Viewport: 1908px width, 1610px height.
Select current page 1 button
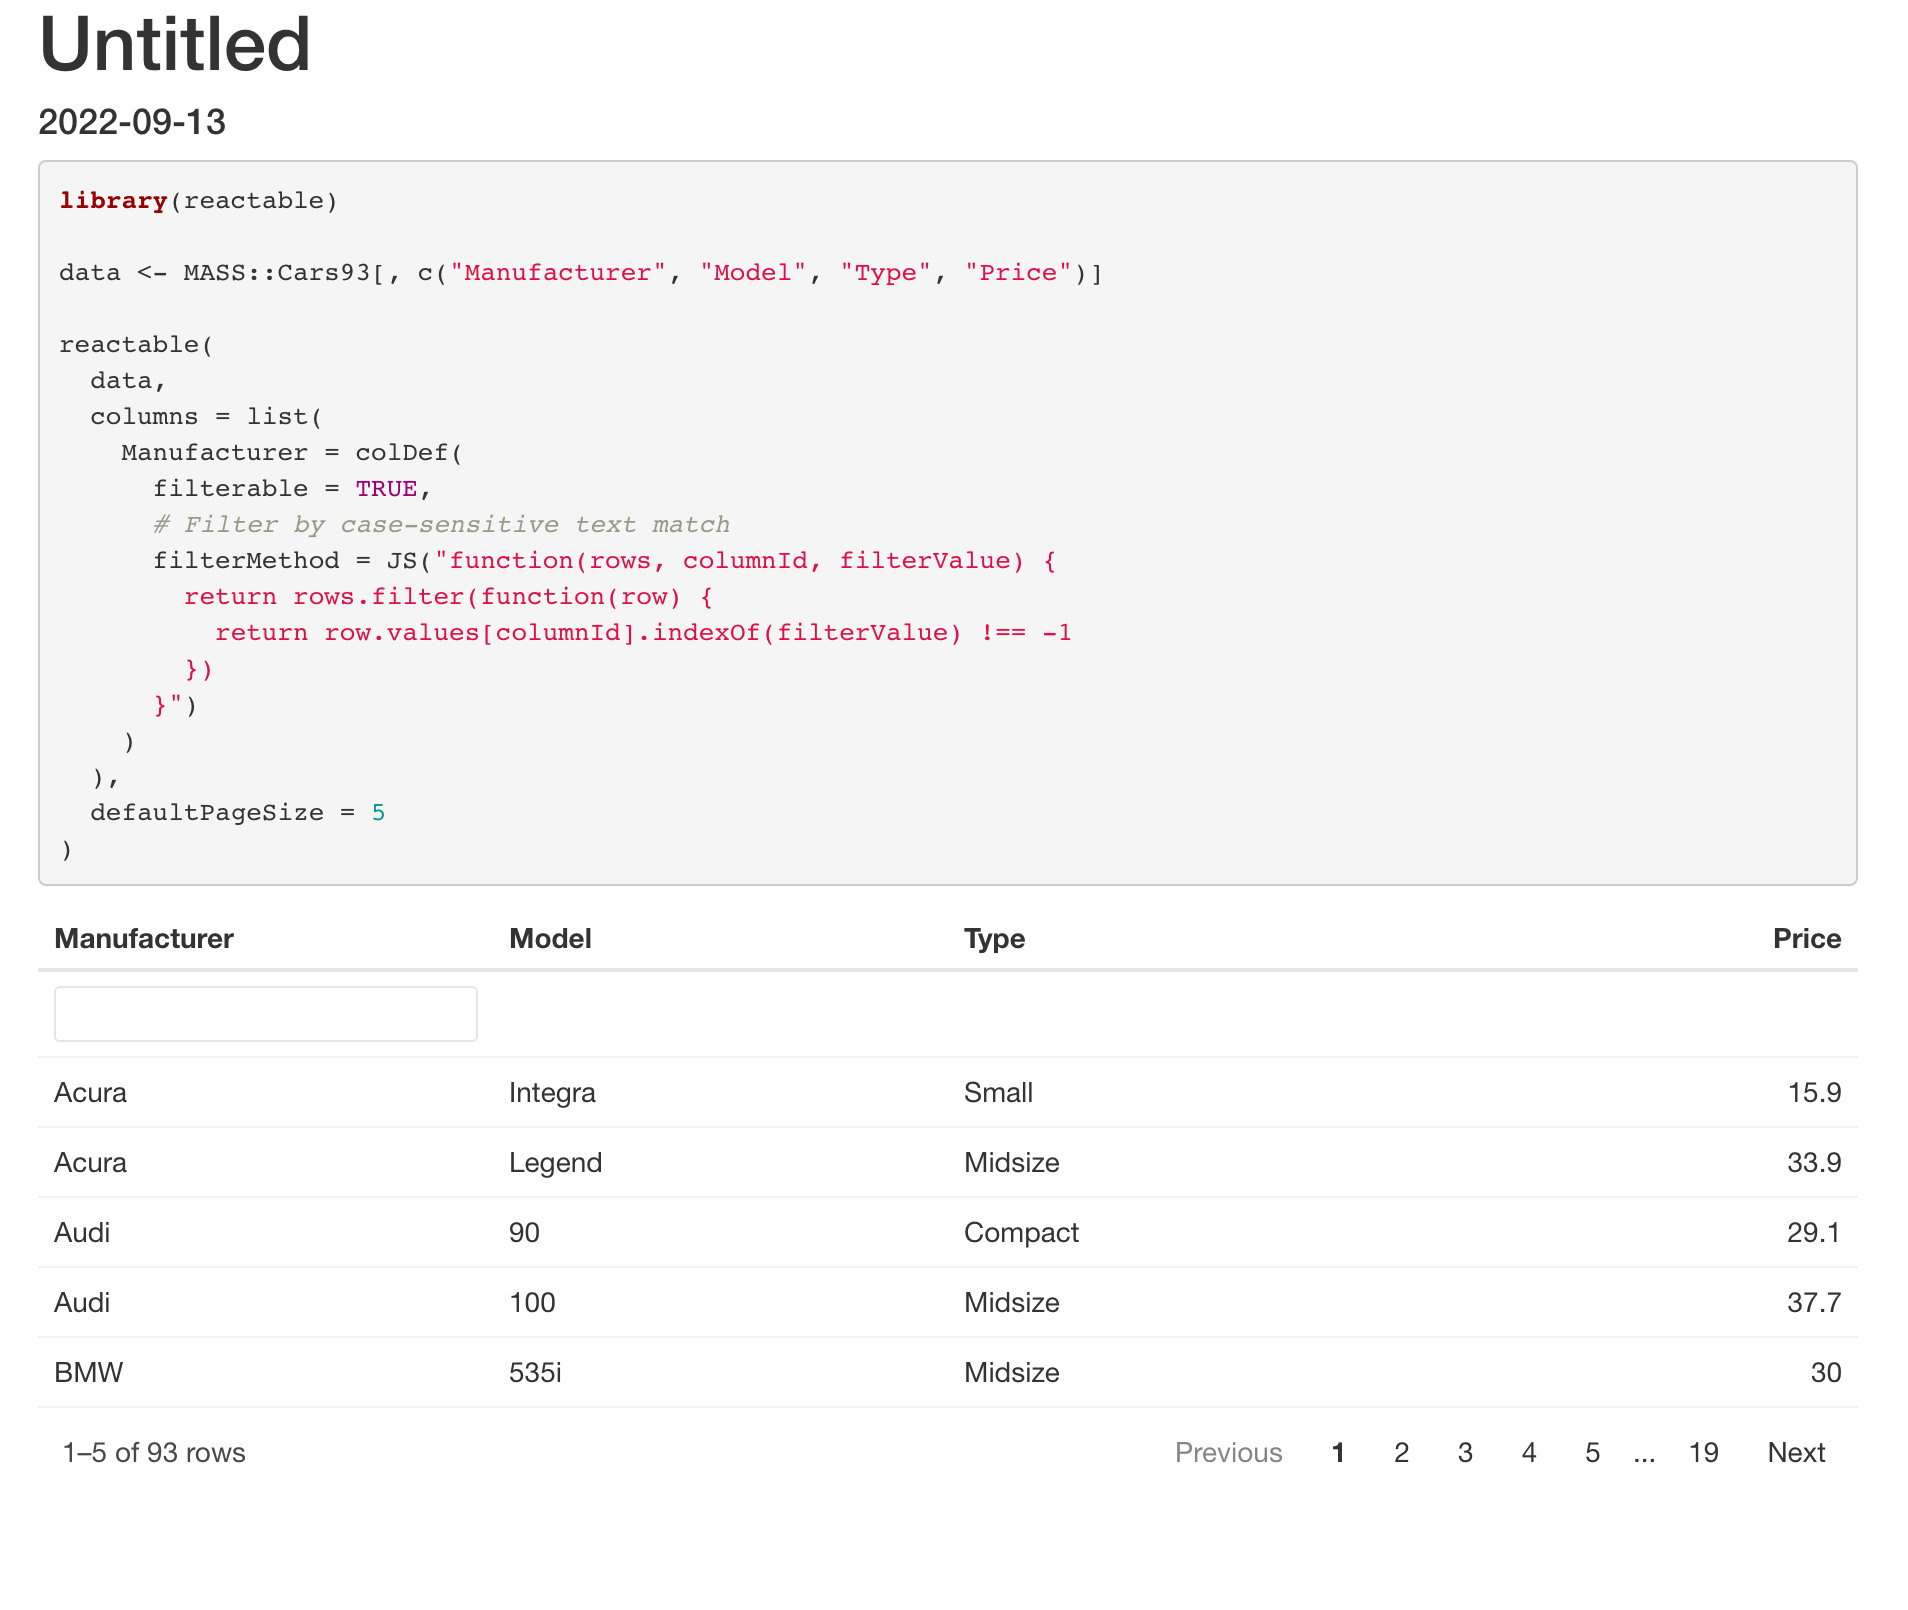click(x=1338, y=1453)
